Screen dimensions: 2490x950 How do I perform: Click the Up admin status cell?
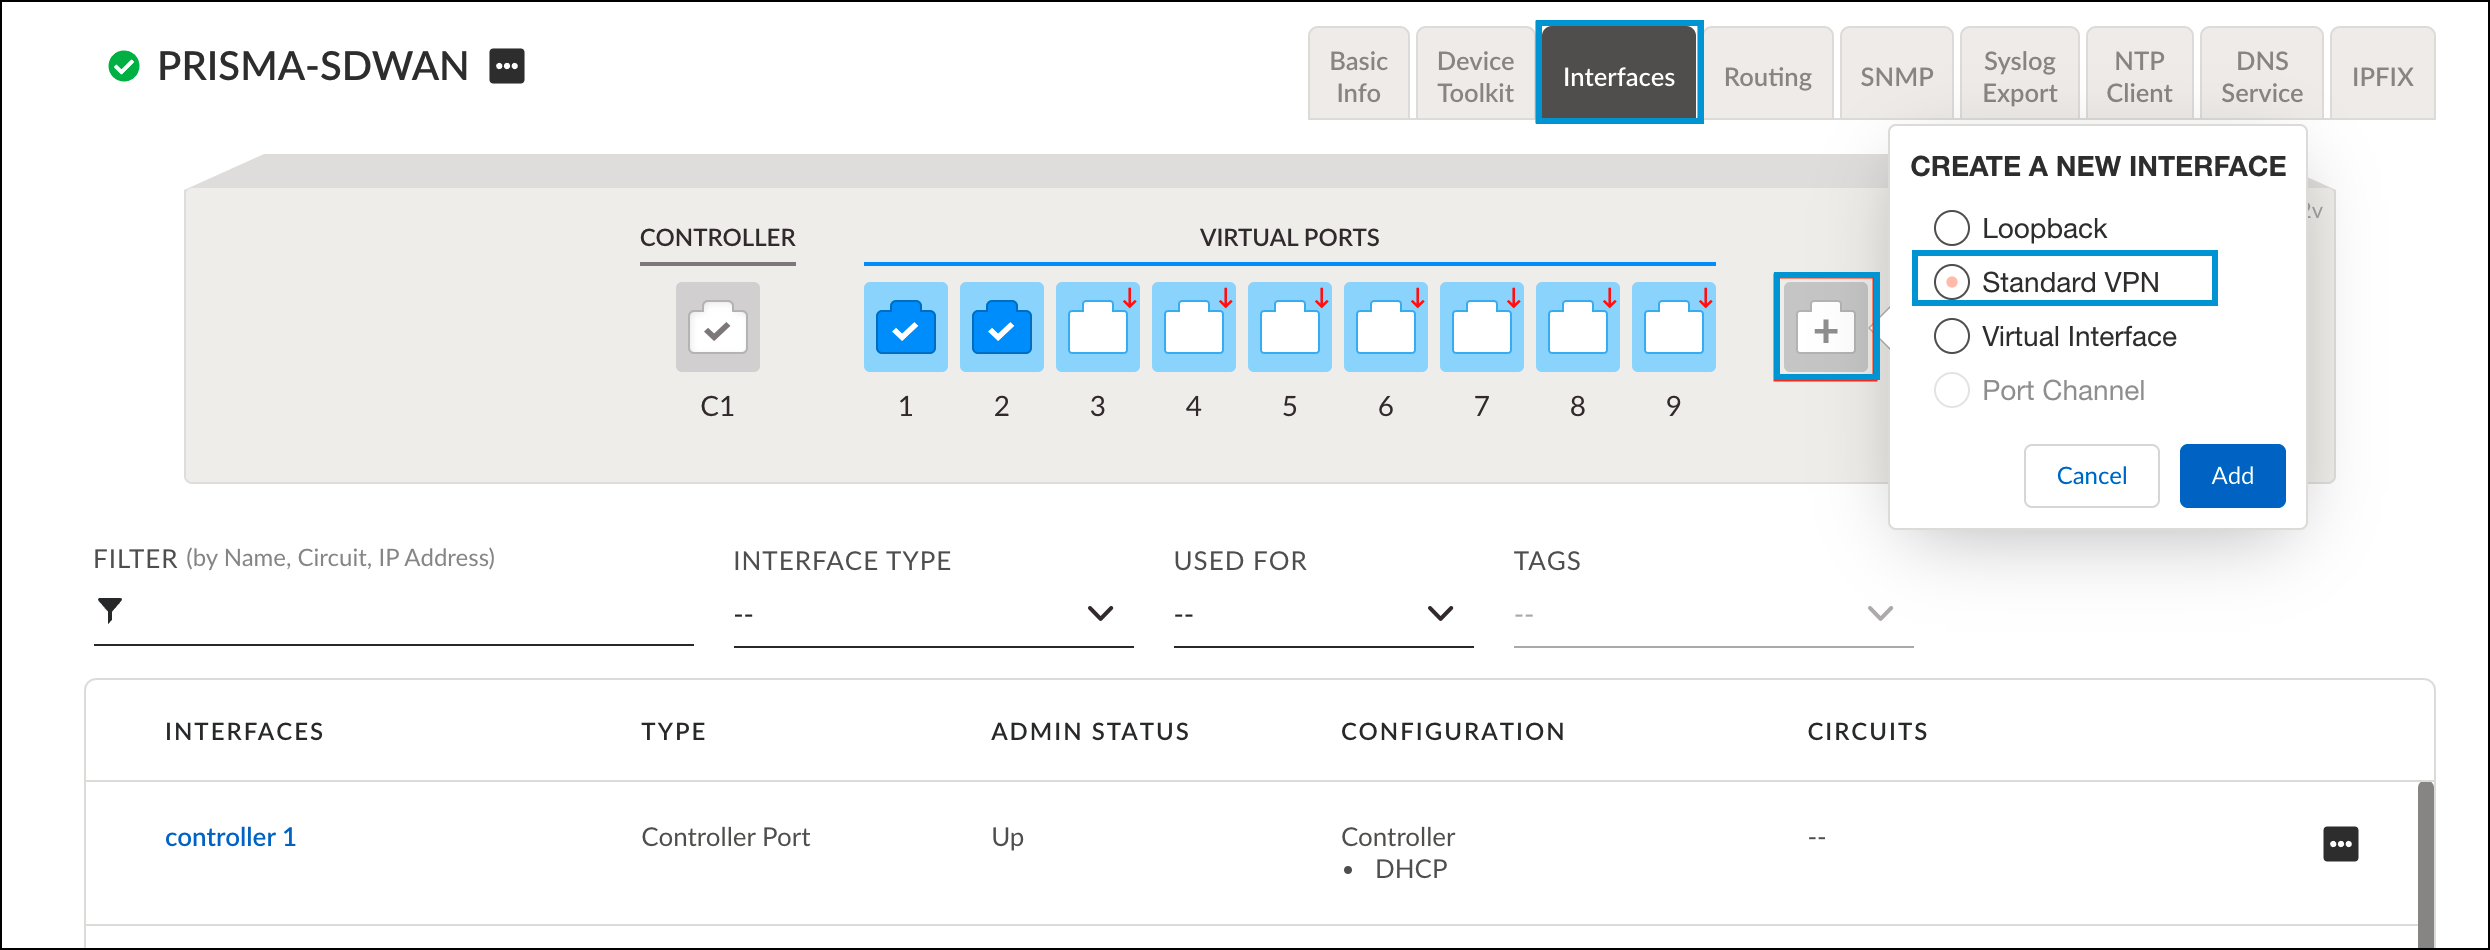click(1007, 837)
